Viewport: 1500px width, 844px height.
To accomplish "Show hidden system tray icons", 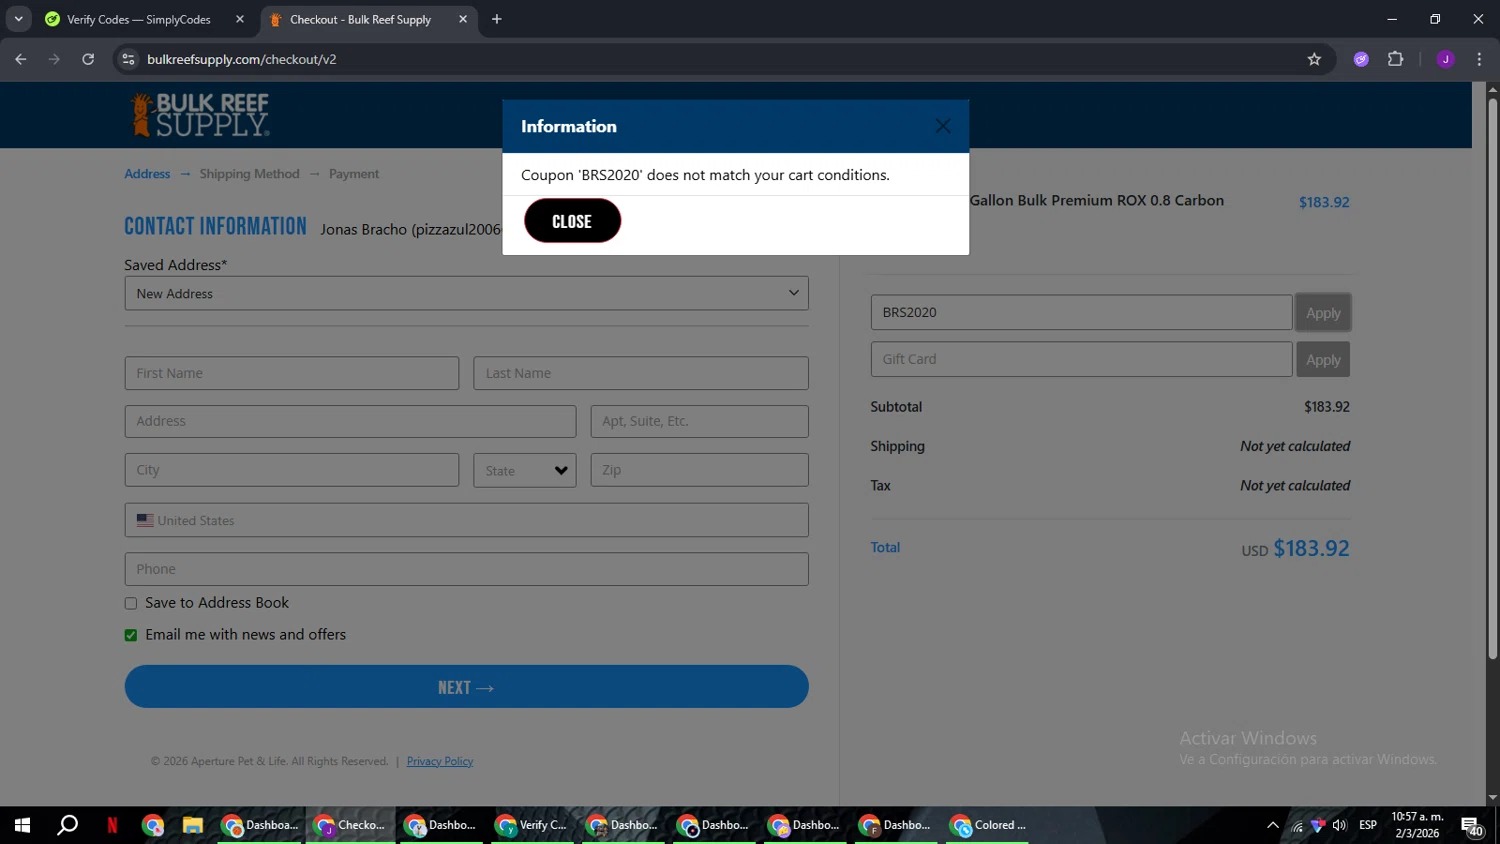I will tap(1272, 825).
